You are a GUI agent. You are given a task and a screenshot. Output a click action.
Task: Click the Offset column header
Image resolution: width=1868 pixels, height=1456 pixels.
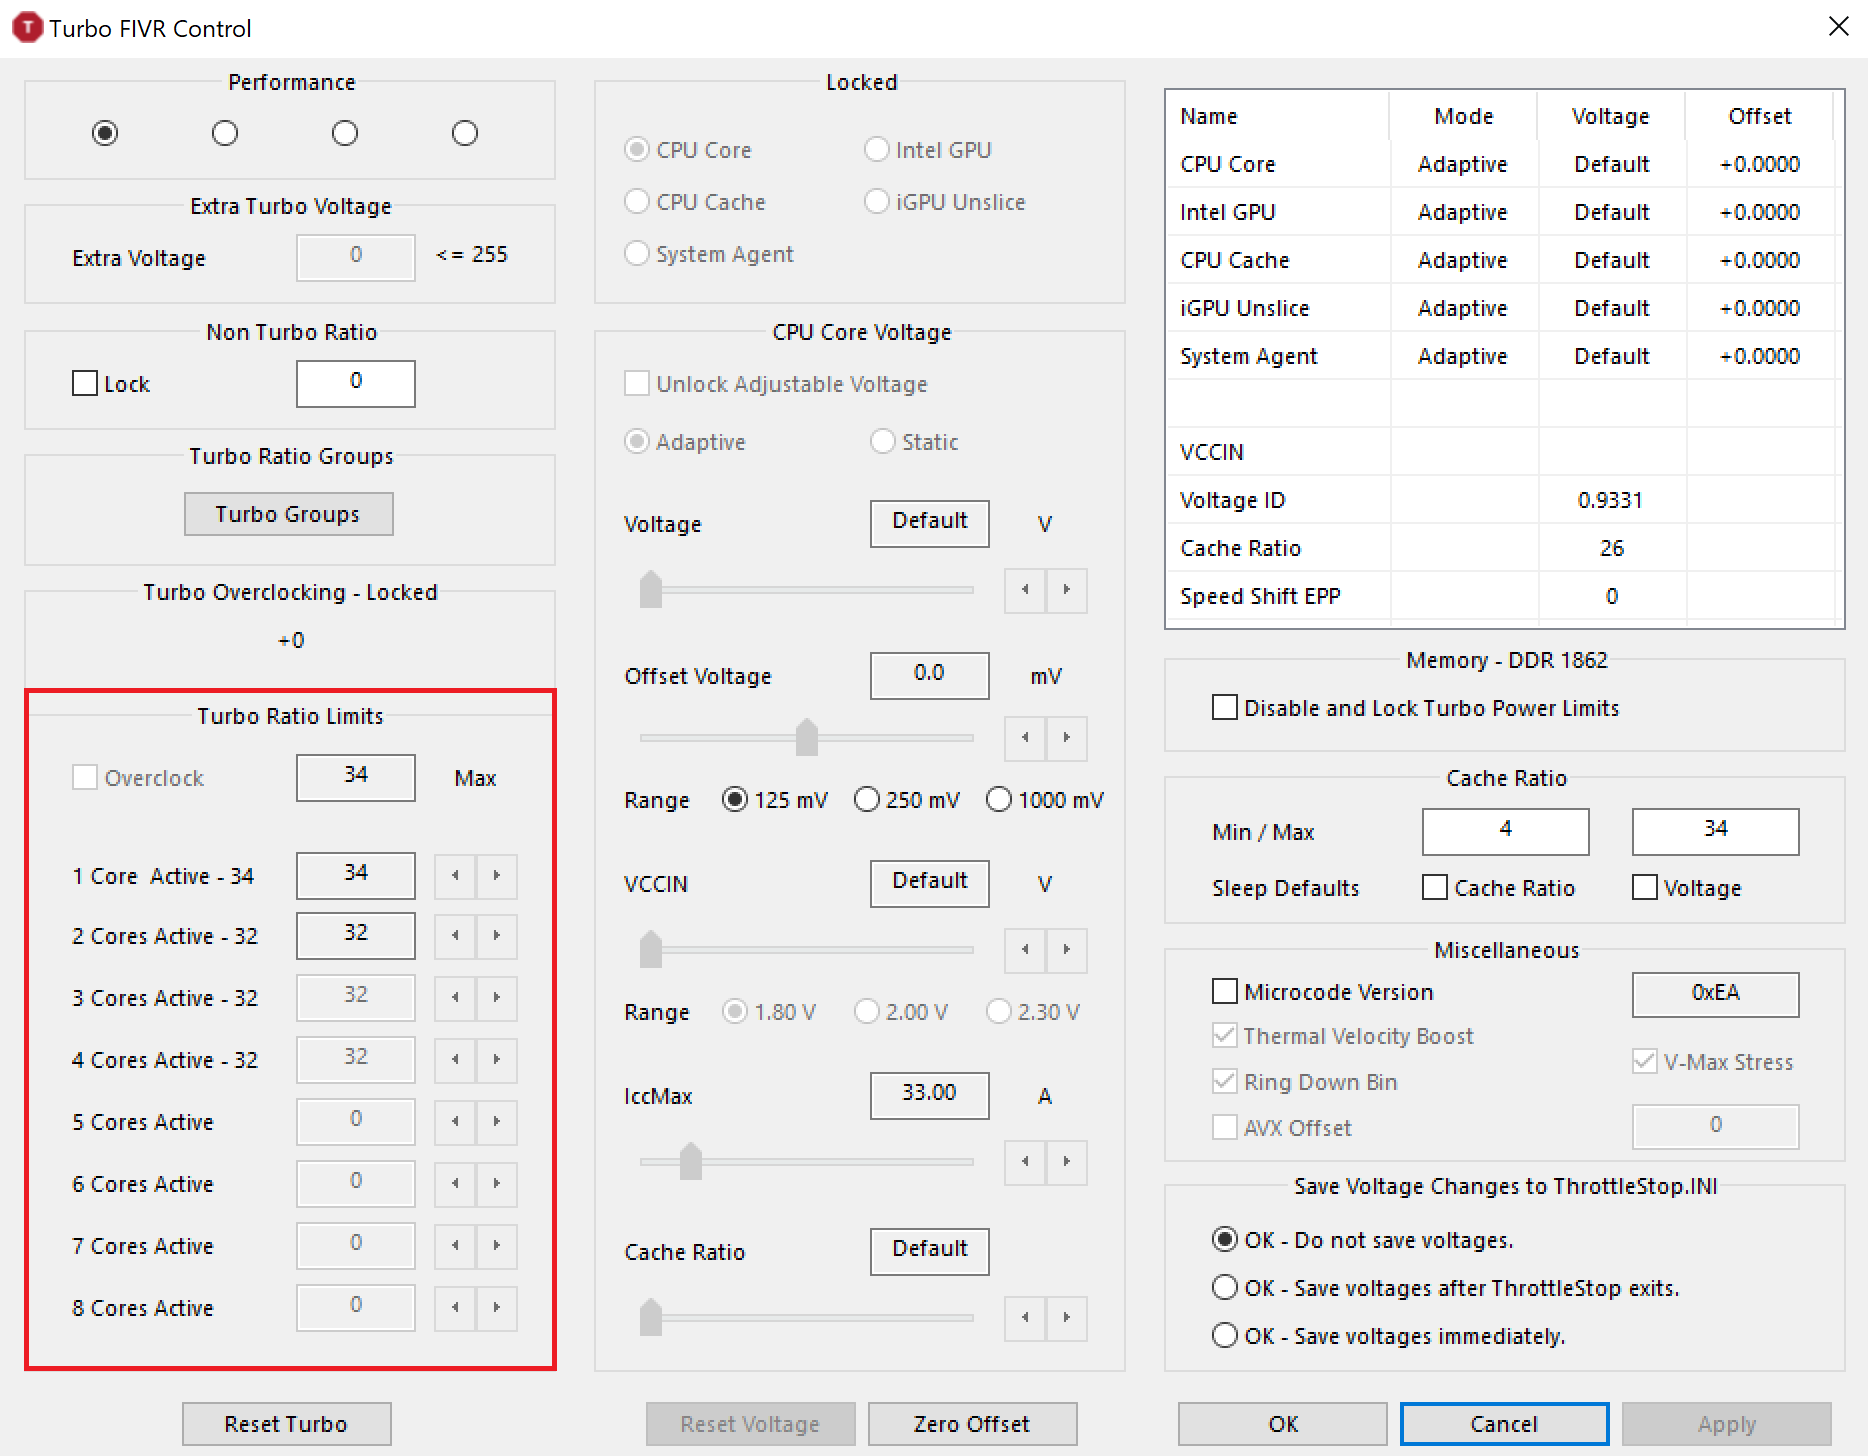[x=1760, y=116]
